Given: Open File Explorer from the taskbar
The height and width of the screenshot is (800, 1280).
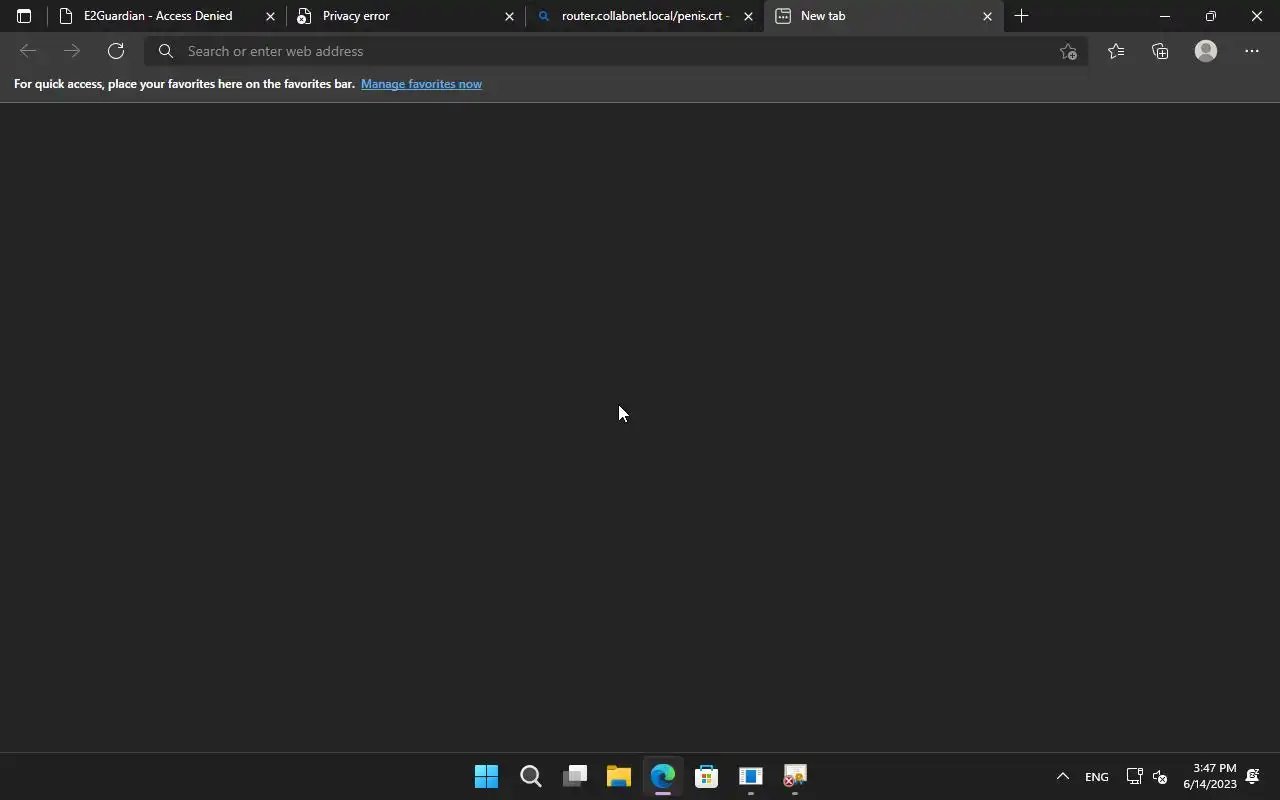Looking at the screenshot, I should pyautogui.click(x=619, y=776).
